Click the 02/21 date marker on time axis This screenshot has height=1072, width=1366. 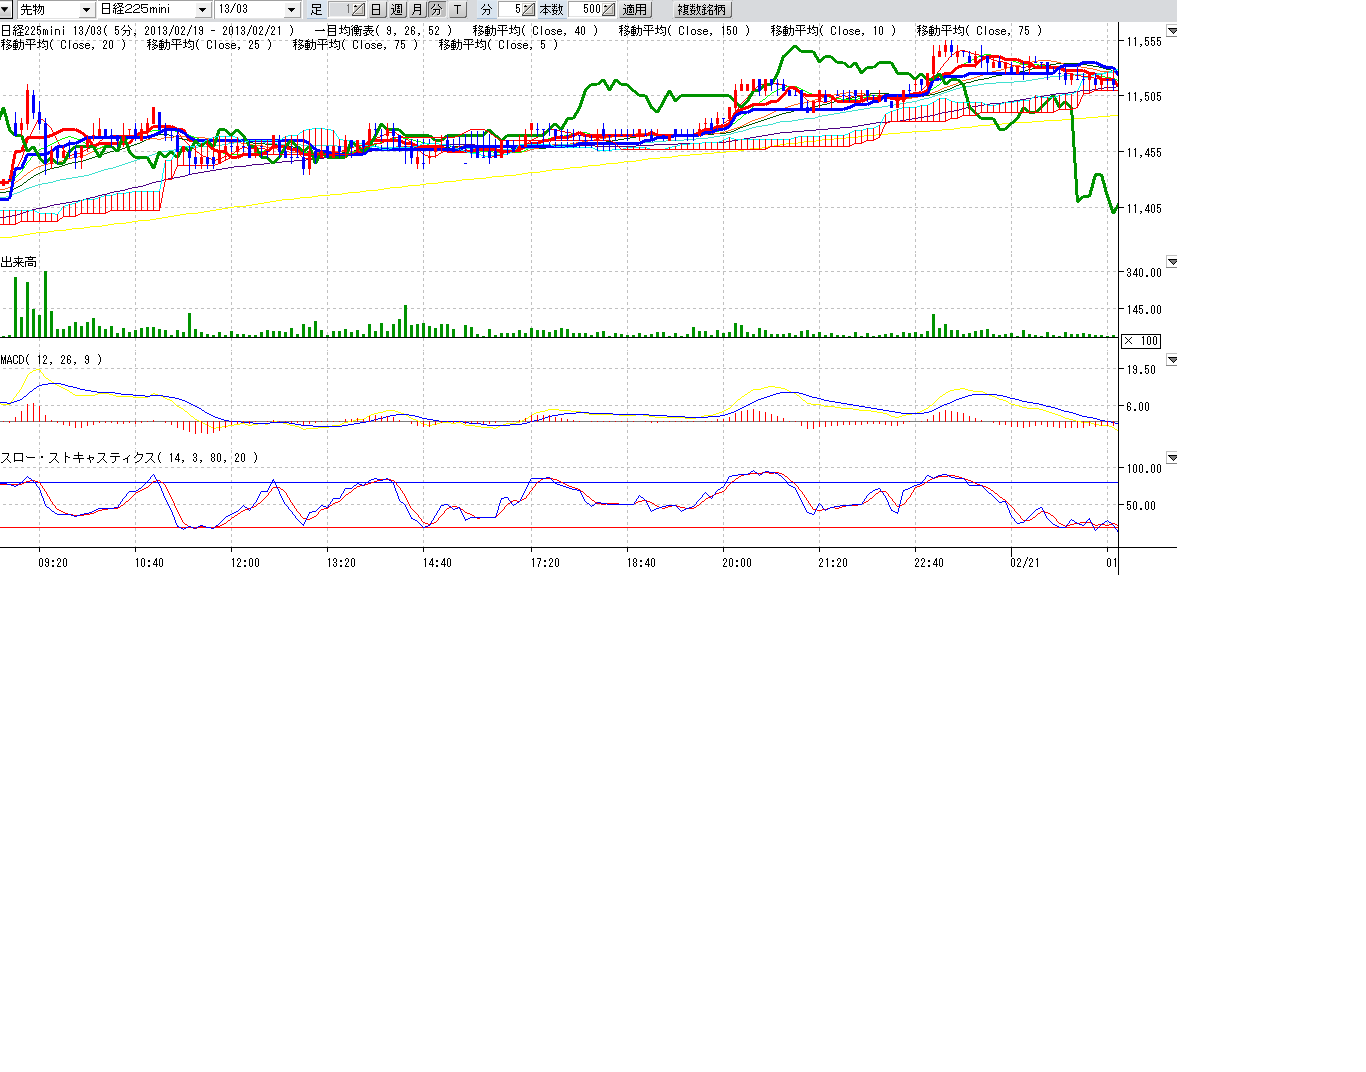(x=1024, y=563)
